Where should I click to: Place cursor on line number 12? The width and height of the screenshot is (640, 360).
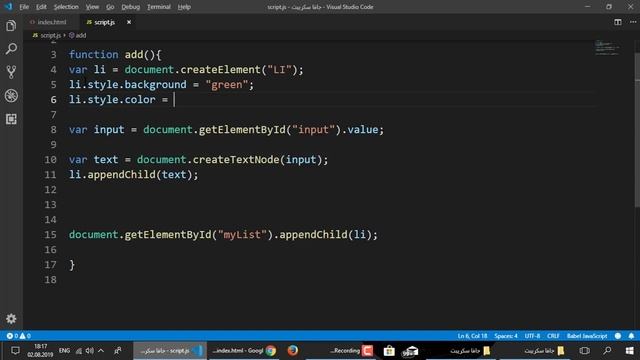point(50,189)
